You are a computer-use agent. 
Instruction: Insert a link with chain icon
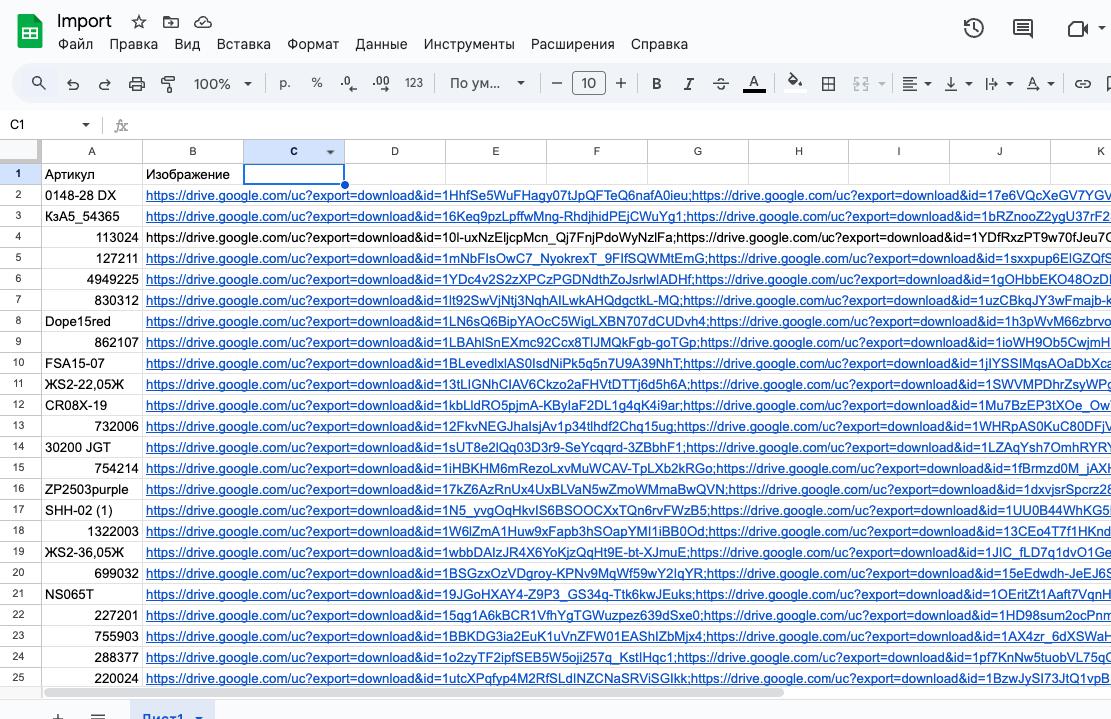[x=1082, y=84]
